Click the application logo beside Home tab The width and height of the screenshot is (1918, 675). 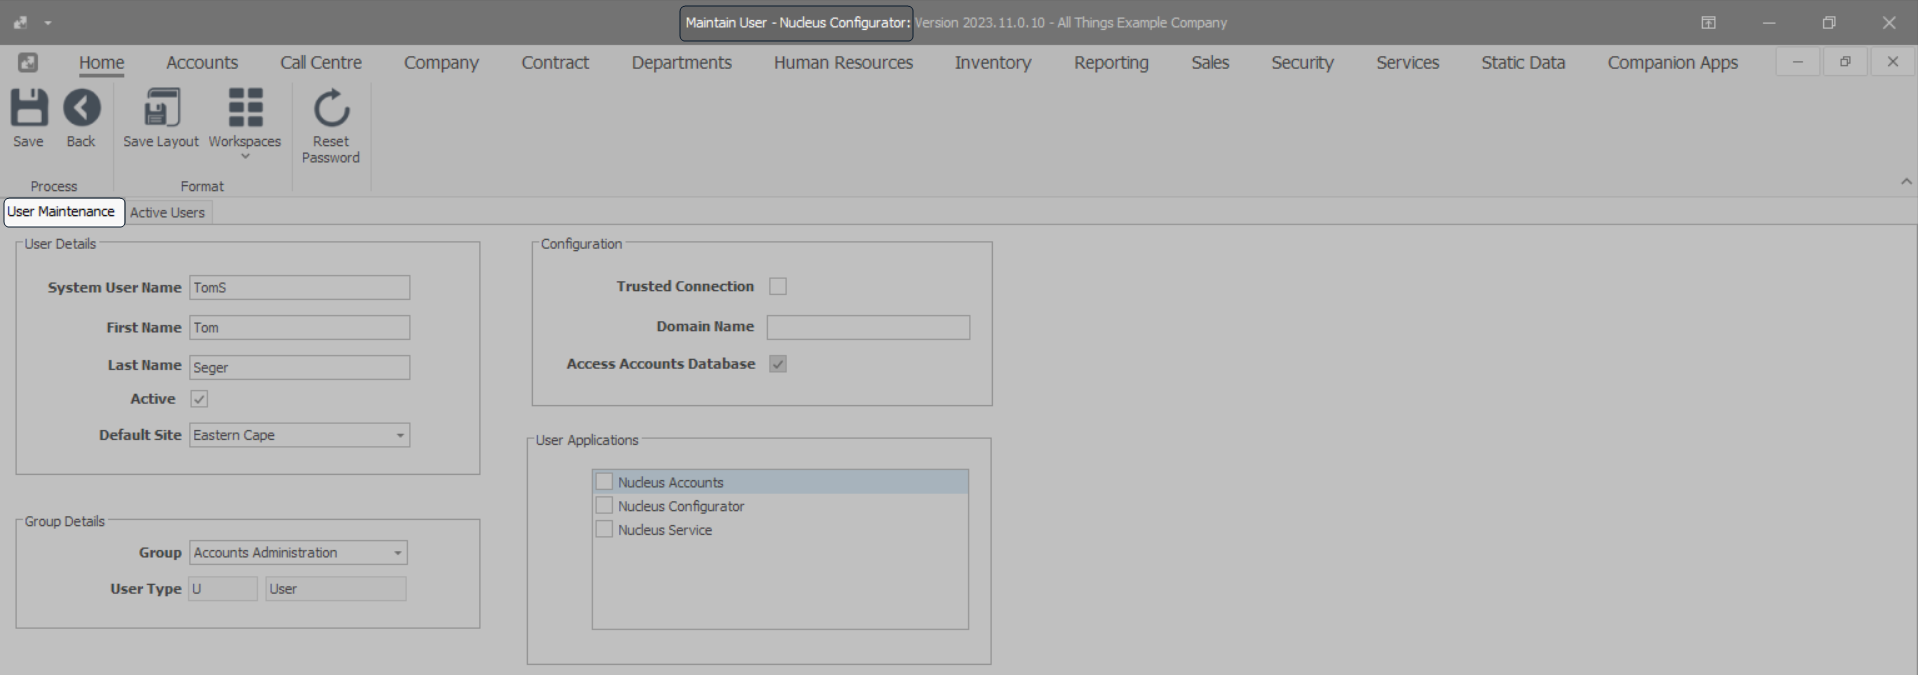pos(28,62)
